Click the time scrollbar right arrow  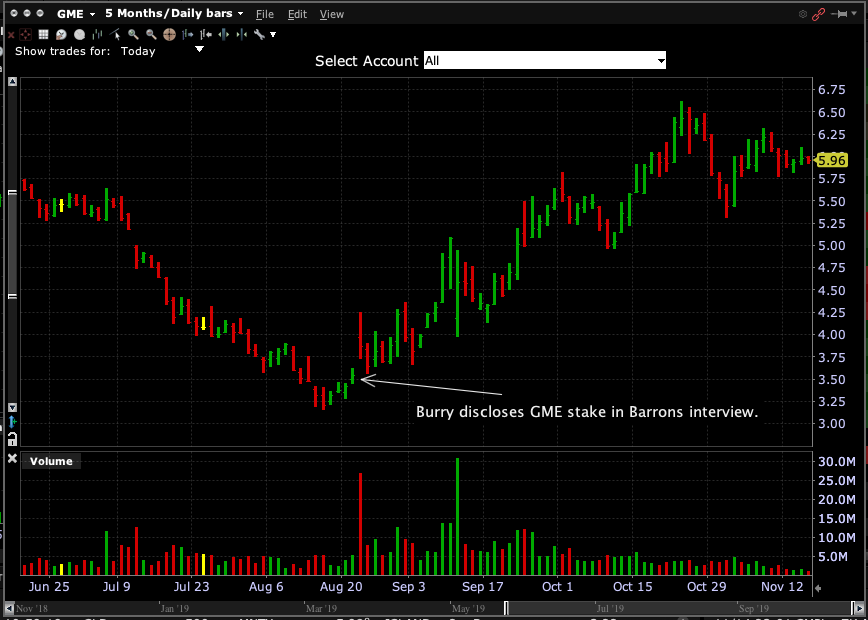coord(860,608)
